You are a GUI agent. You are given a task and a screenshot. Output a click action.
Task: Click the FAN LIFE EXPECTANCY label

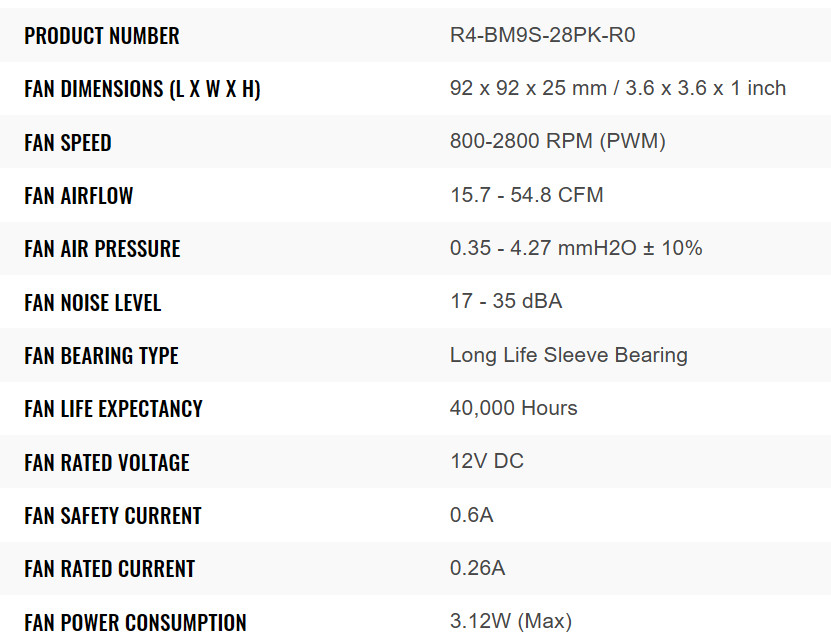[113, 409]
